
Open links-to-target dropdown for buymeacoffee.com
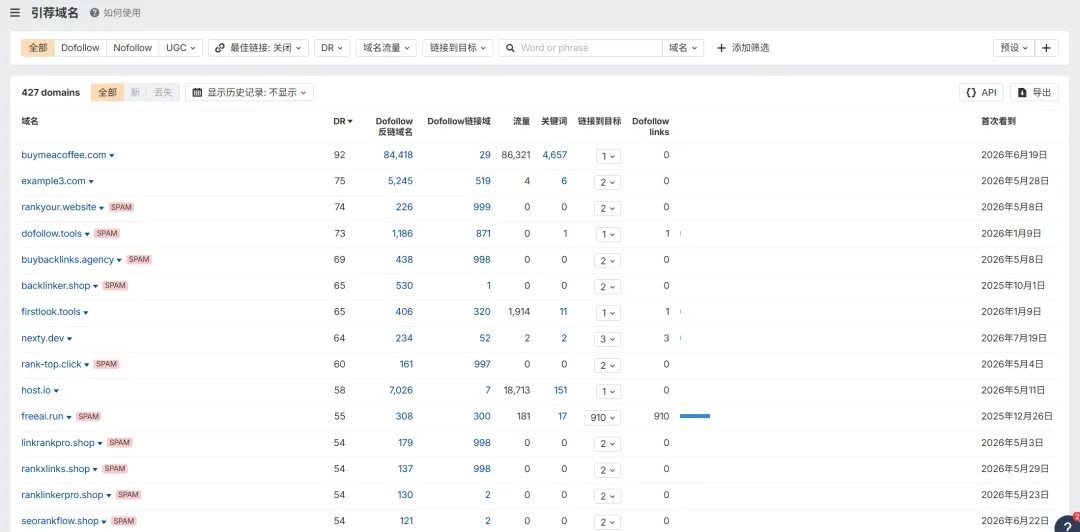click(608, 156)
